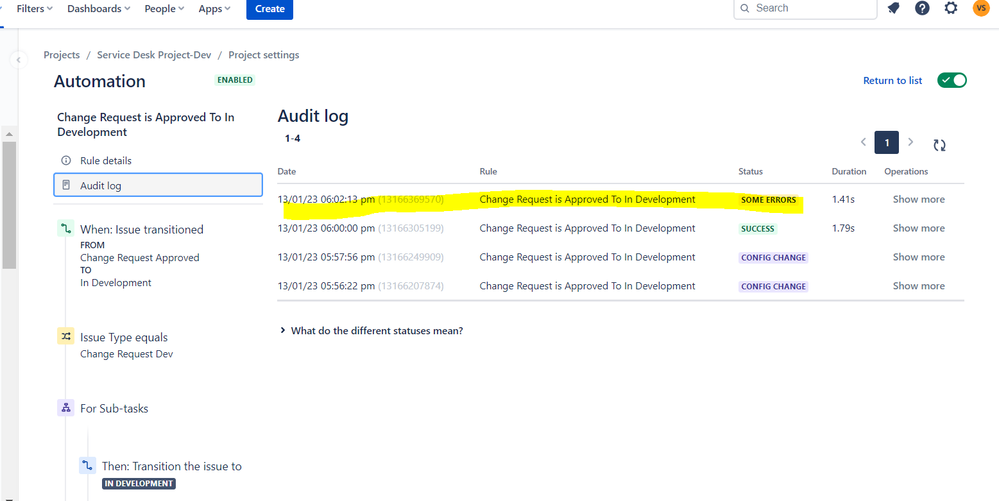The image size is (999, 501).
Task: Click the 1.79s duration value
Action: click(843, 228)
